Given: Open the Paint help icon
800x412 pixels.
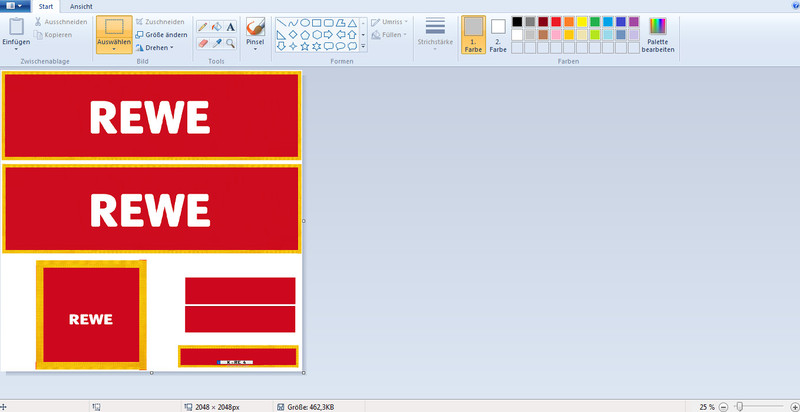Looking at the screenshot, I should [x=796, y=4].
